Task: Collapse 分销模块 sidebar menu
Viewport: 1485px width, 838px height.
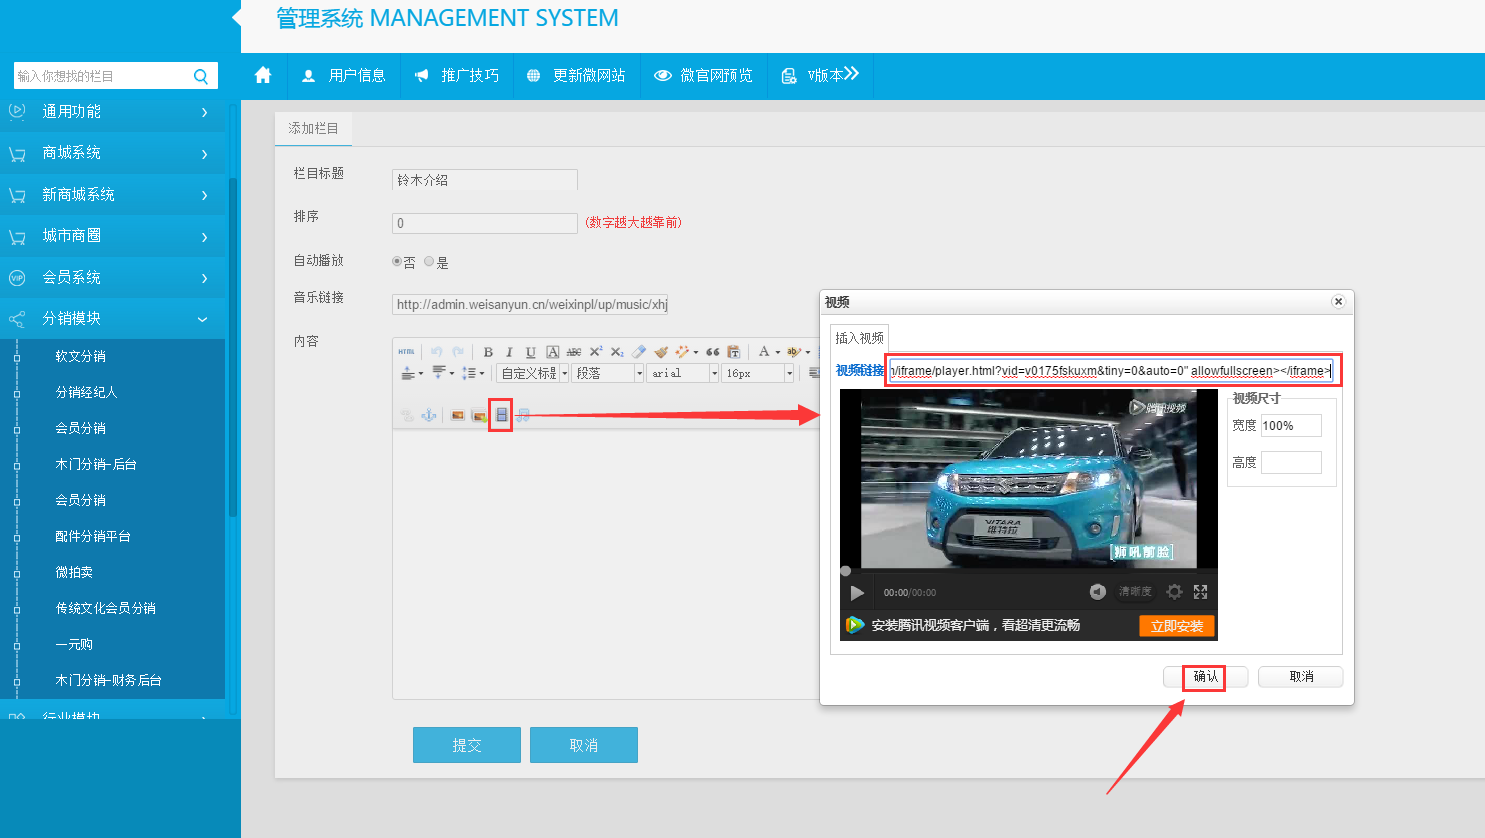Action: click(x=113, y=319)
